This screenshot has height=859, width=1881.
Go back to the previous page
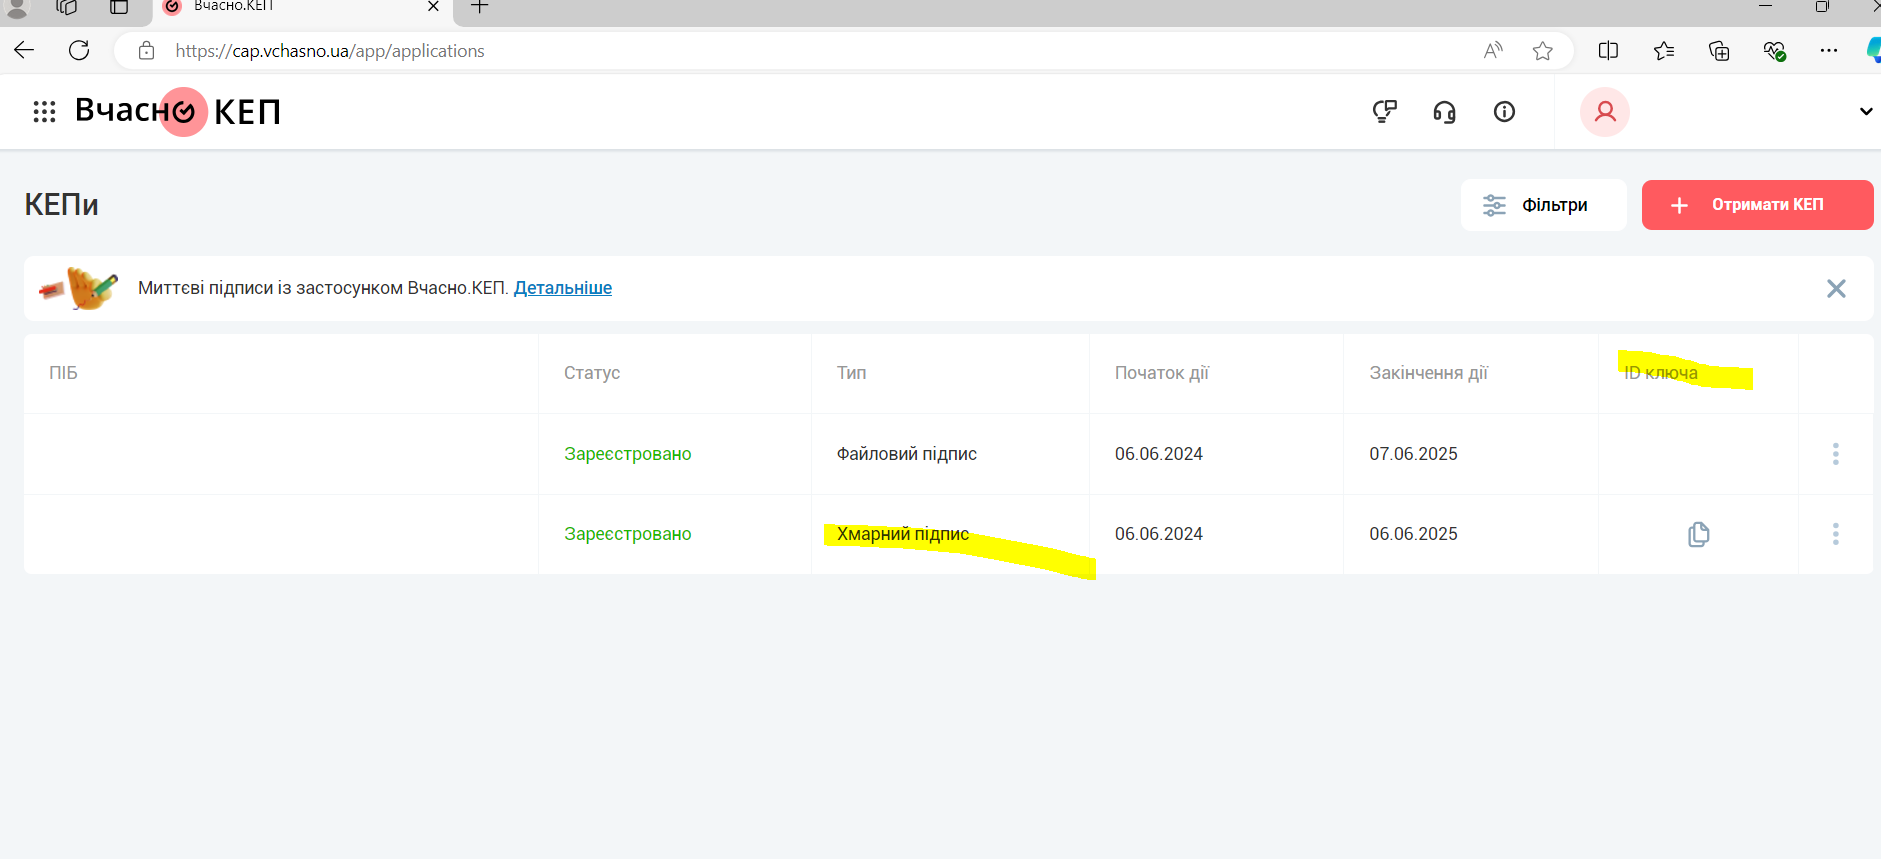24,51
